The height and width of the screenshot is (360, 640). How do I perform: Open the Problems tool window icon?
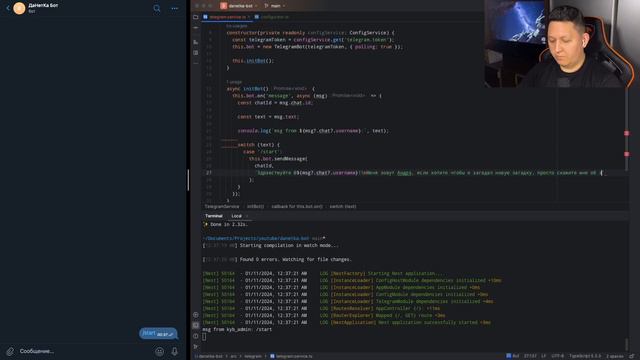pos(196,336)
